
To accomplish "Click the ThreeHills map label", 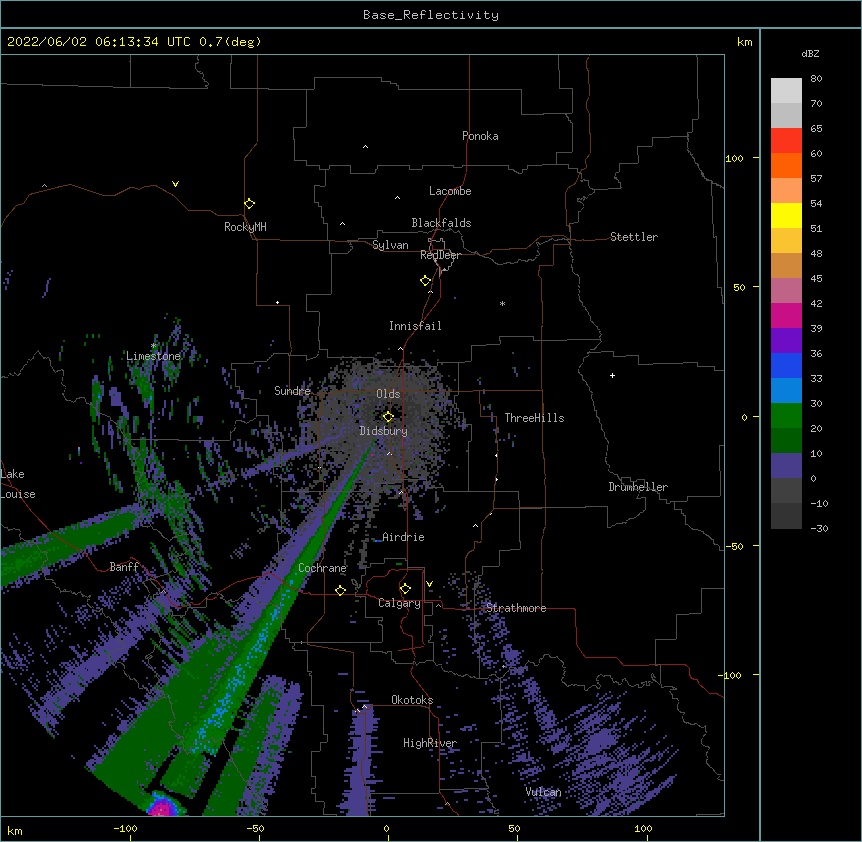I will (534, 418).
